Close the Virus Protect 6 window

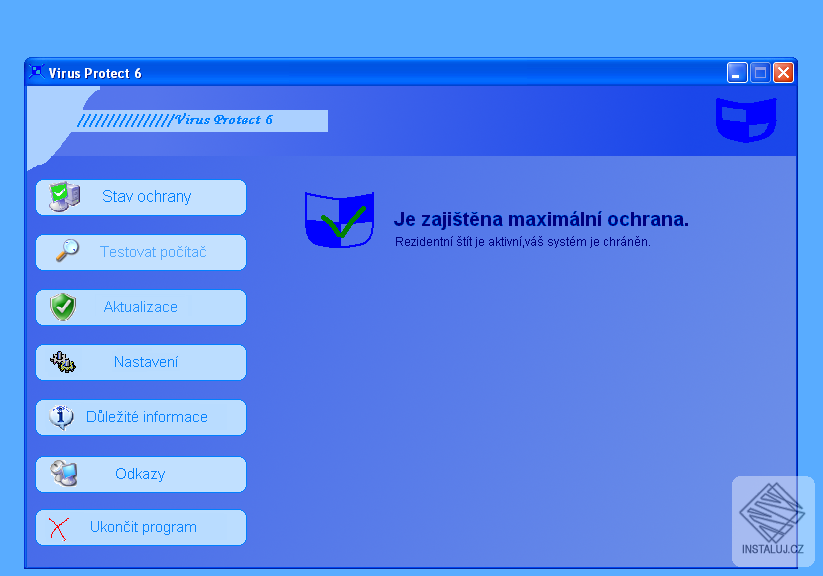[783, 72]
